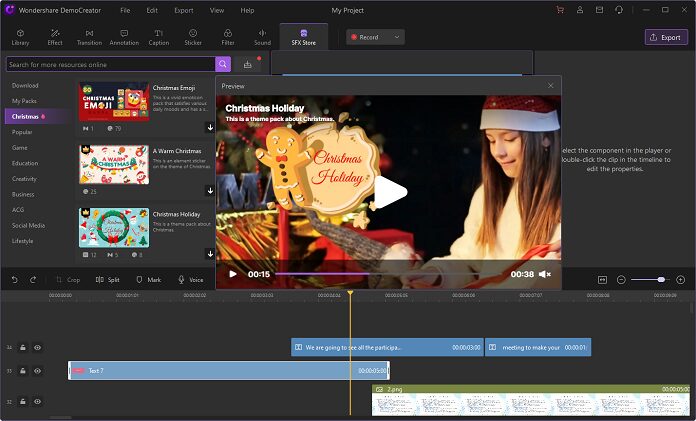Open the Library panel

[20, 37]
